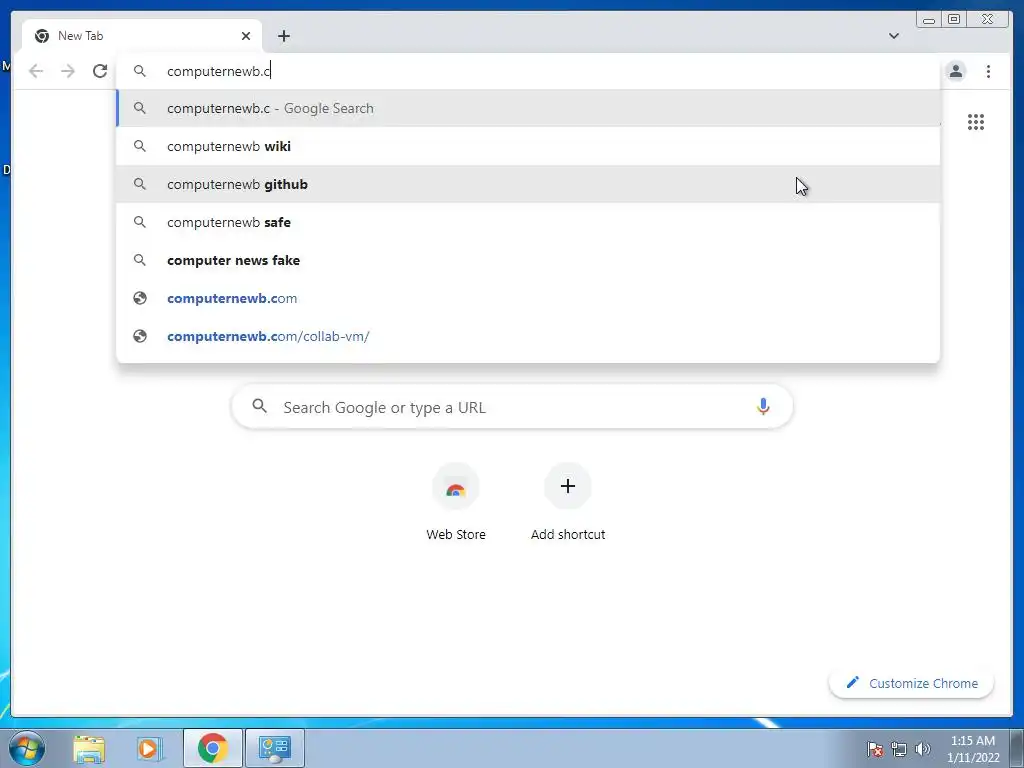Image resolution: width=1024 pixels, height=768 pixels.
Task: Launch Windows Media Player from taskbar
Action: point(150,748)
